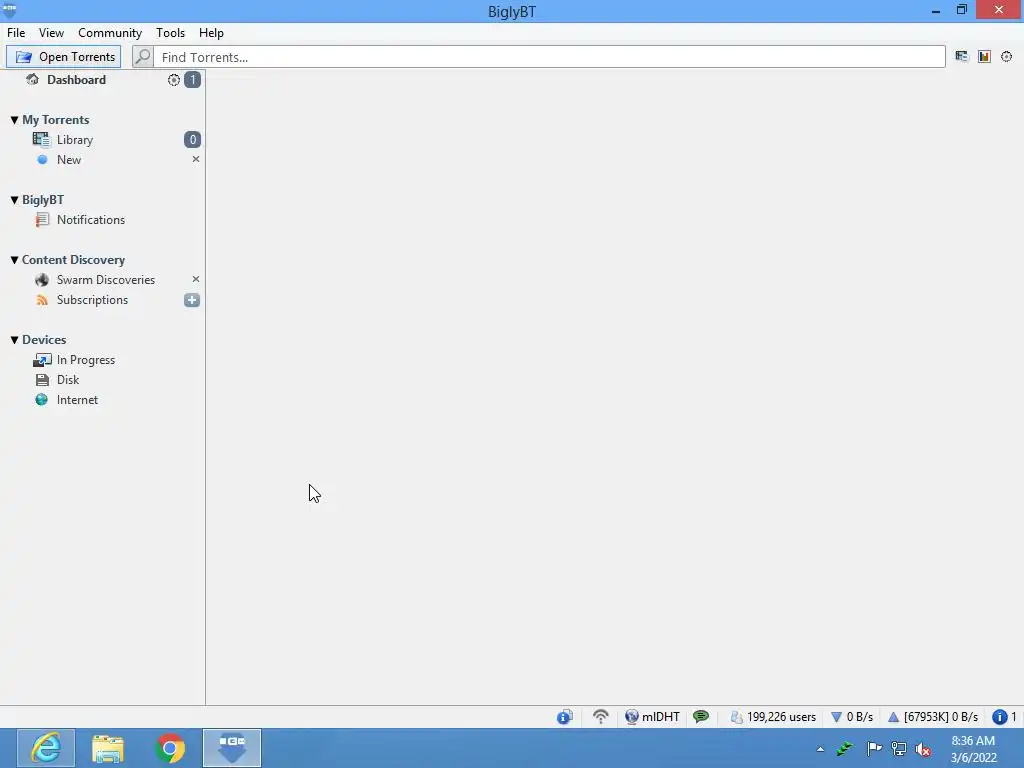This screenshot has height=768, width=1024.
Task: Click the upload speed [67953K] 0 B/s
Action: point(933,717)
